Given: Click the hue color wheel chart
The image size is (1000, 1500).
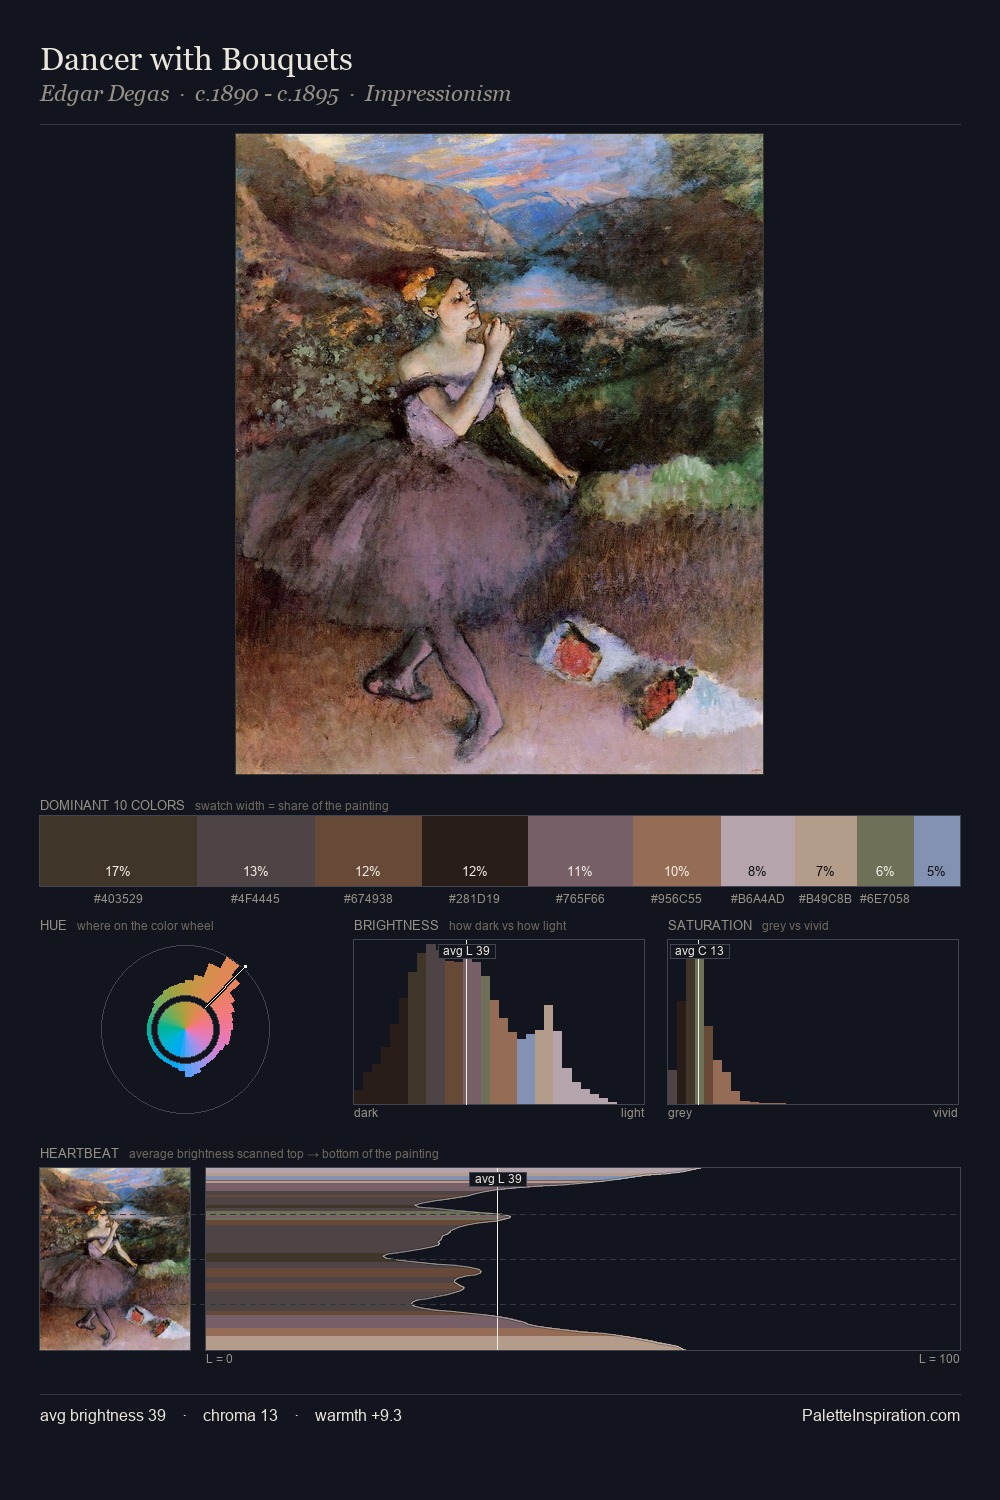Looking at the screenshot, I should pos(185,1028).
